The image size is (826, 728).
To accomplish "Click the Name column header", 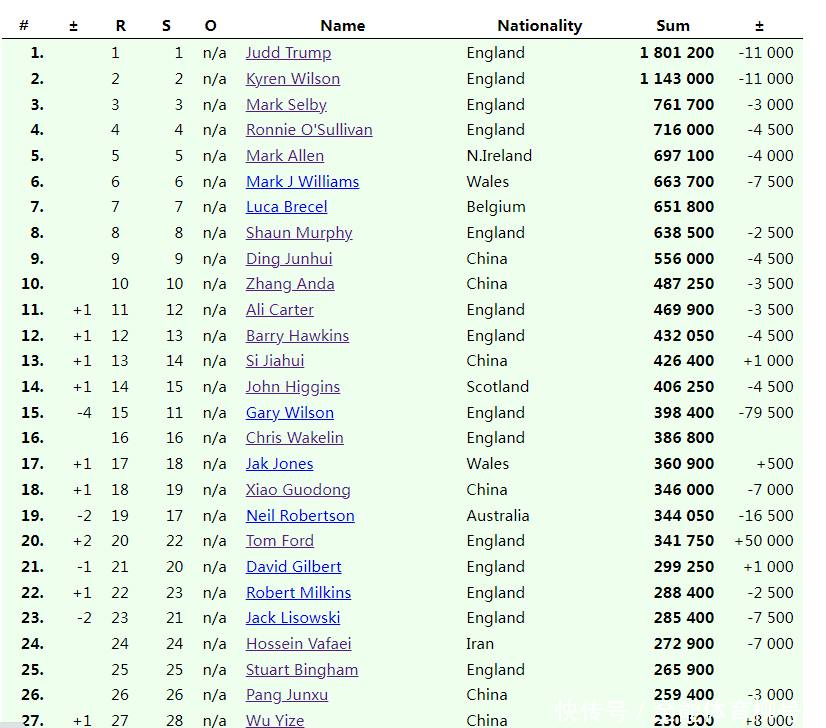I will 343,26.
